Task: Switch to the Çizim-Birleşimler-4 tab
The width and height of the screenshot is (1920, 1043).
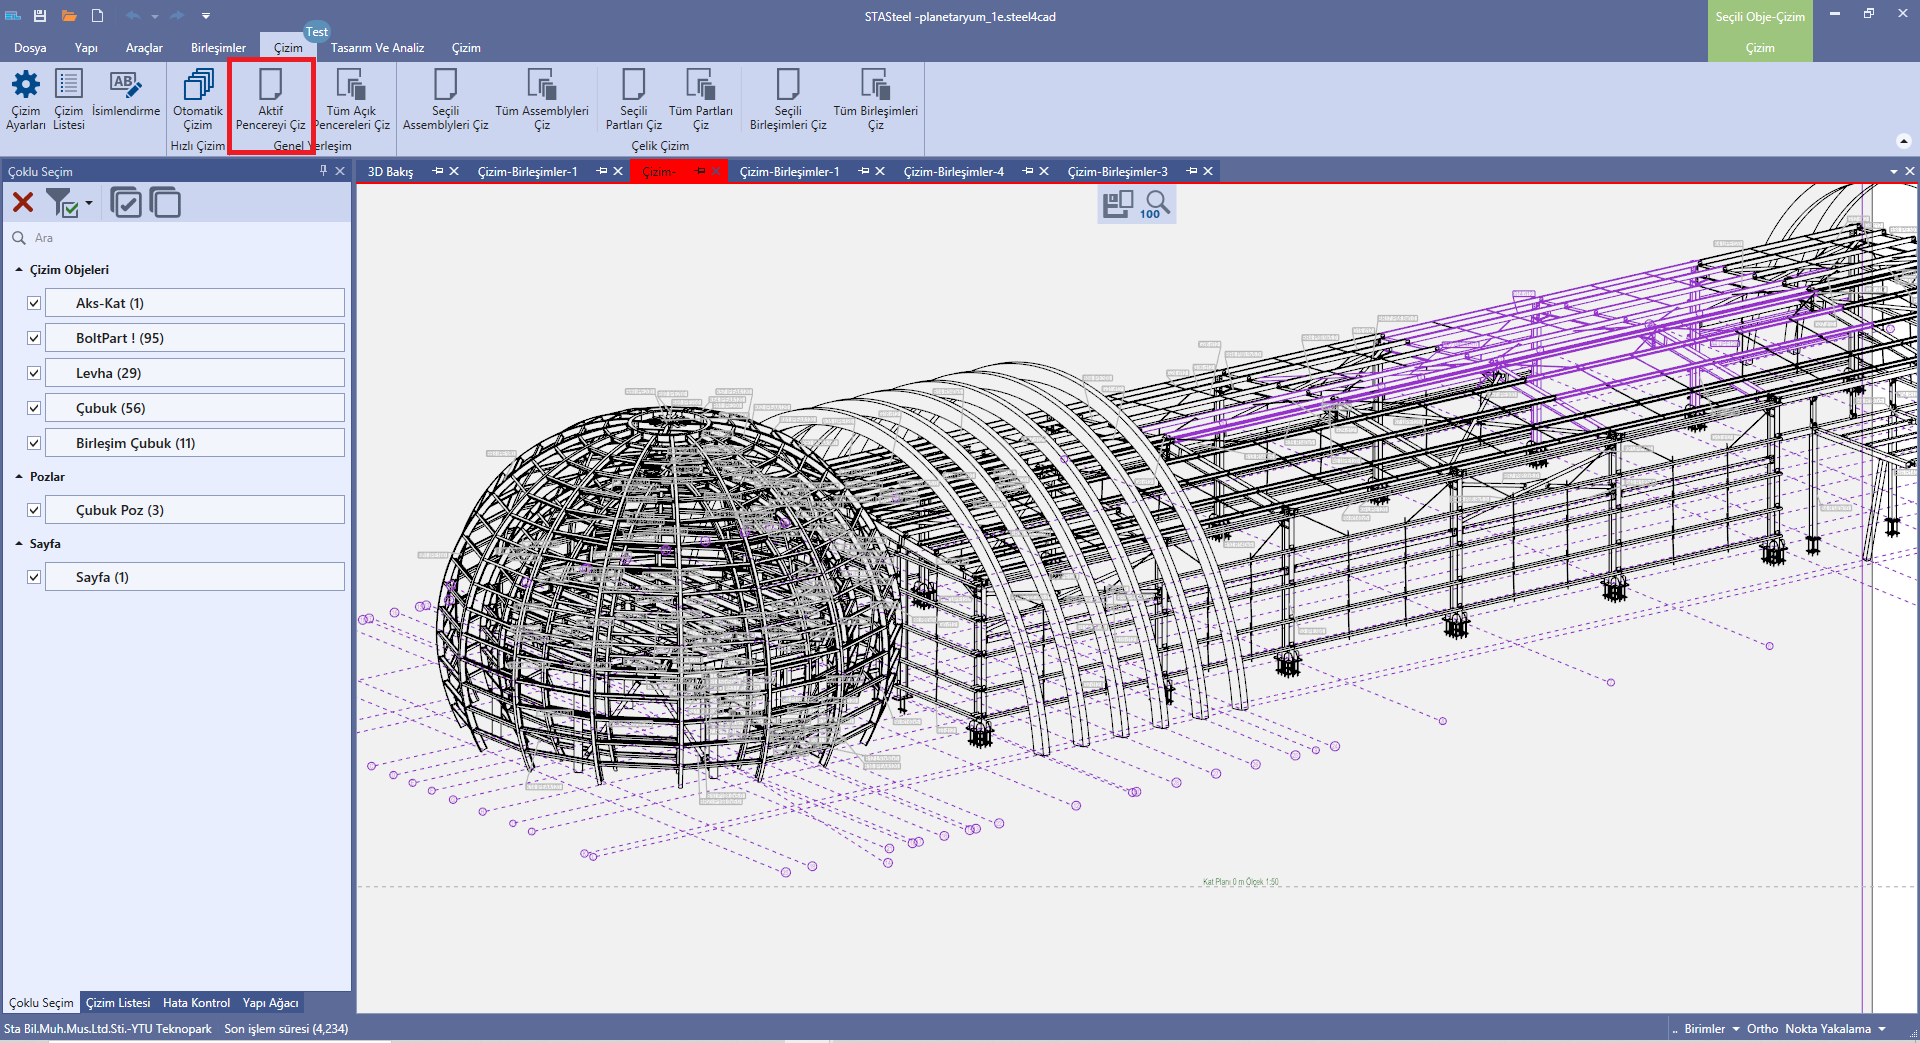Action: tap(953, 172)
